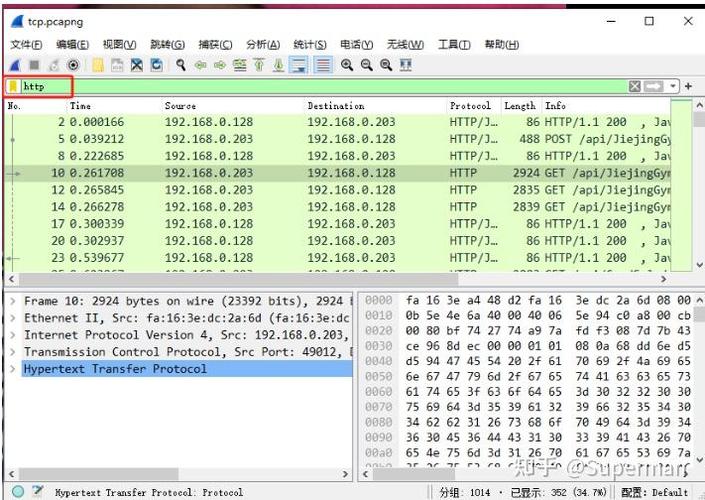This screenshot has width=705, height=500.
Task: Sort packets by Source column
Action: pyautogui.click(x=233, y=106)
